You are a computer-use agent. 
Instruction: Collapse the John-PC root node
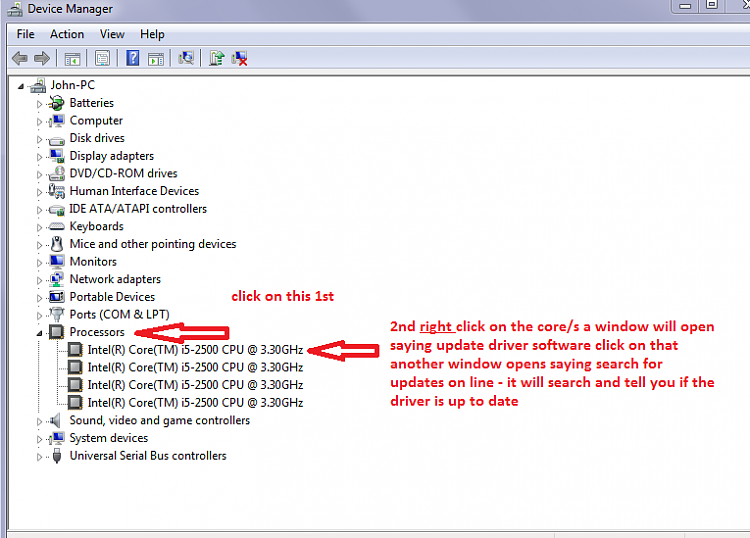point(21,87)
